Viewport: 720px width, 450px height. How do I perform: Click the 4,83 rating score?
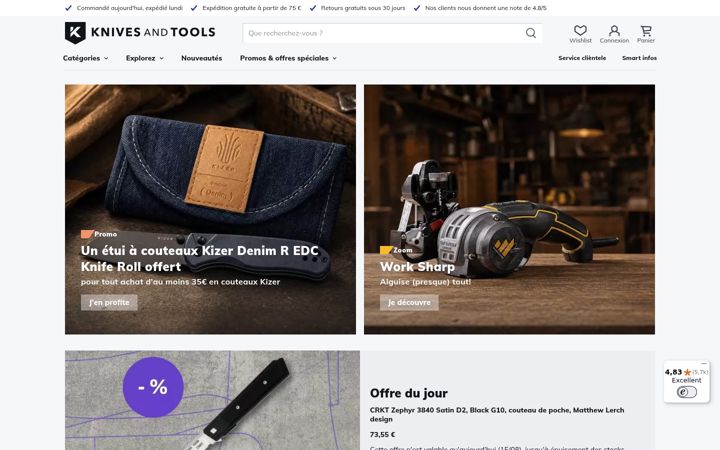coord(673,372)
